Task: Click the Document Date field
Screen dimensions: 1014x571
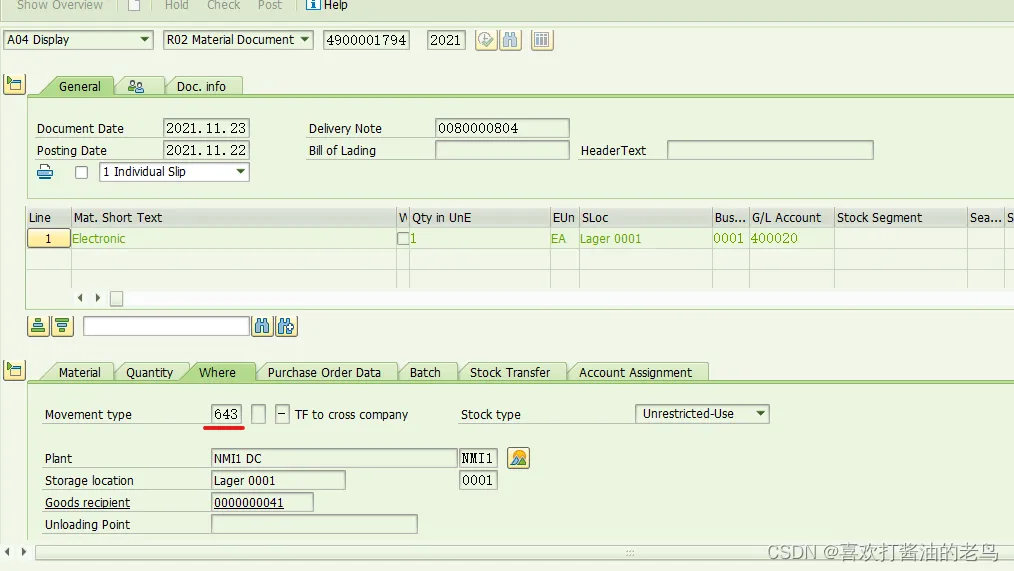Action: click(x=206, y=128)
